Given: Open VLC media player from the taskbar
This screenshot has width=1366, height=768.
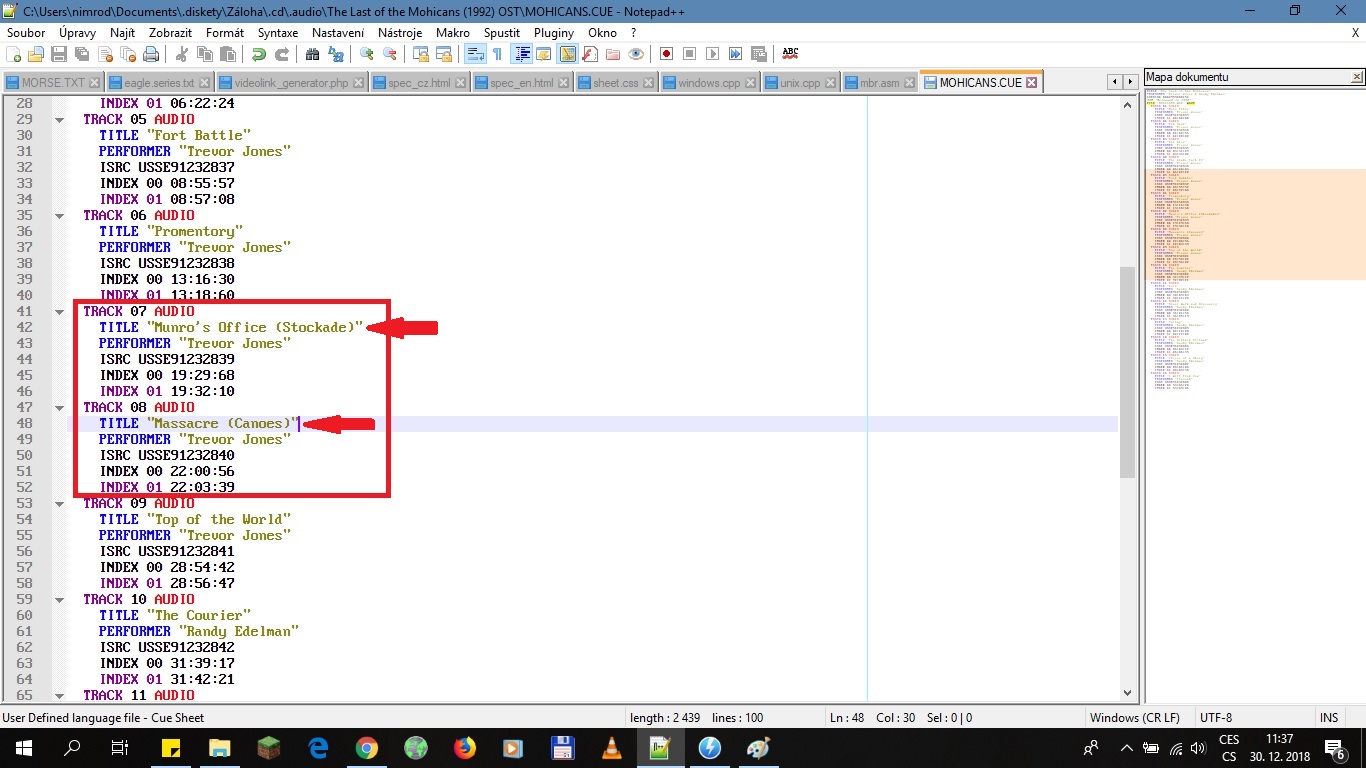Looking at the screenshot, I should click(x=611, y=747).
